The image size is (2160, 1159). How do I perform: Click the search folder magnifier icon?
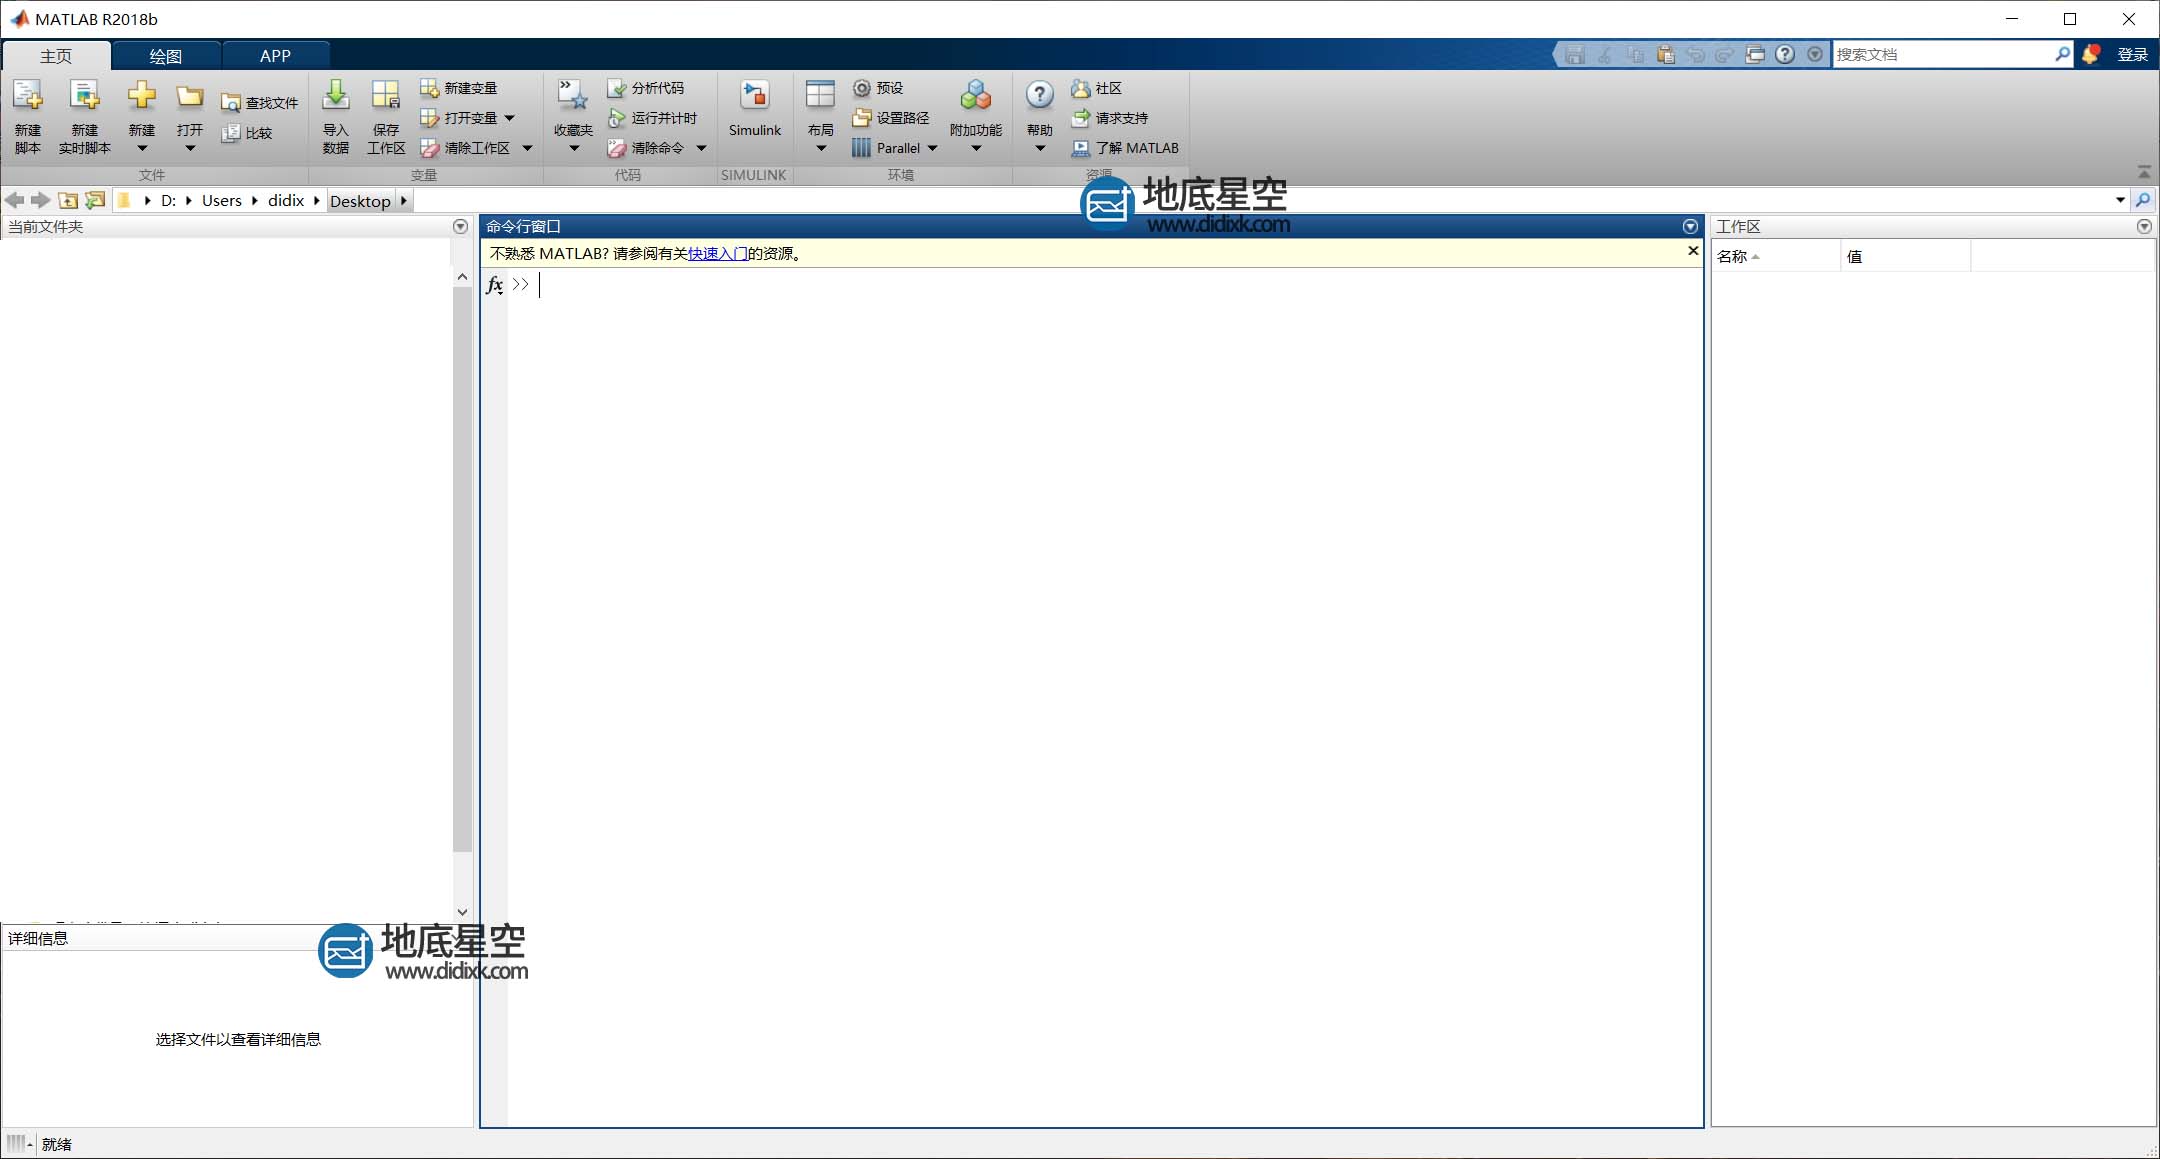point(2143,201)
